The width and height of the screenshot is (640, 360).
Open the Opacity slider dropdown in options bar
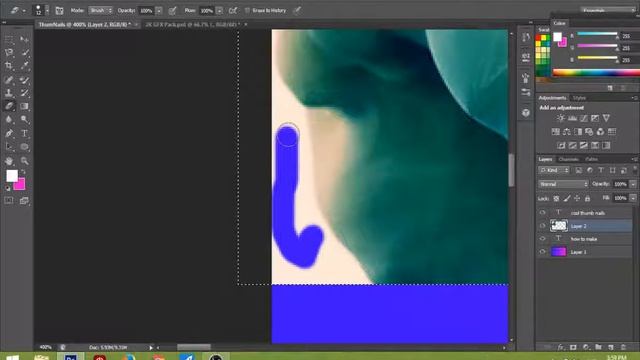click(159, 11)
